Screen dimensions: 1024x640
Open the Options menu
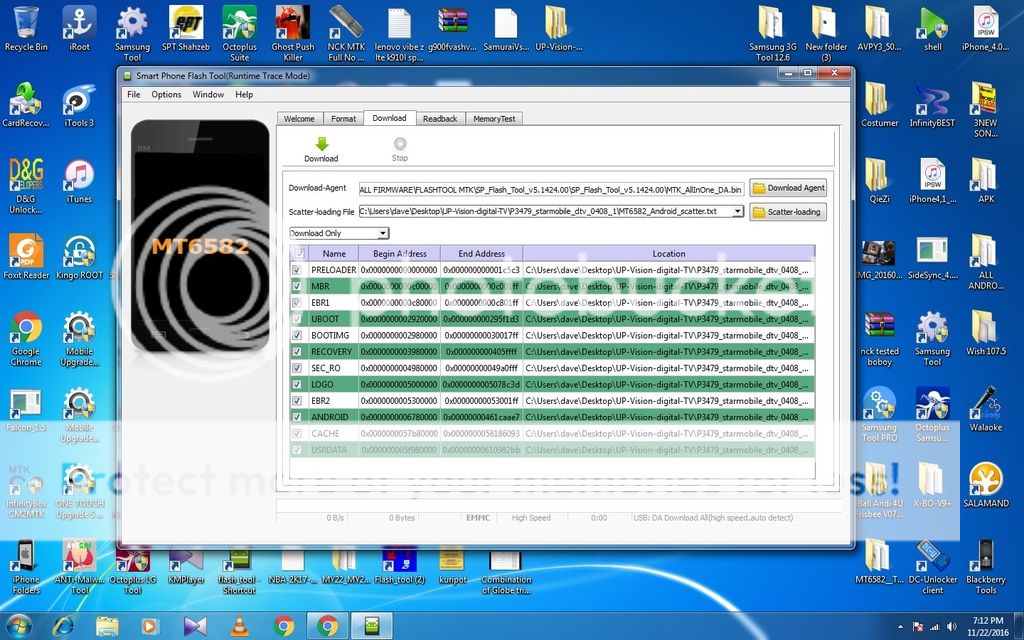(166, 95)
